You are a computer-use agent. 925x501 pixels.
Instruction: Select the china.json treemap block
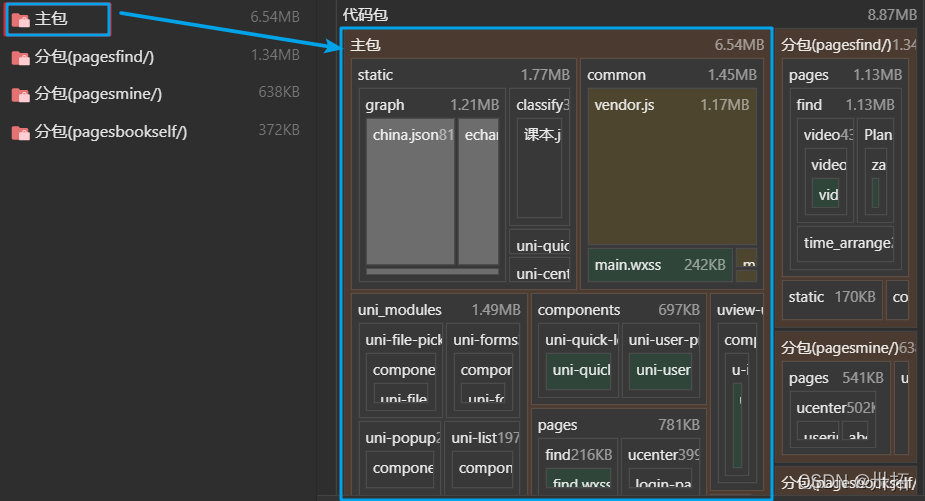click(x=411, y=192)
